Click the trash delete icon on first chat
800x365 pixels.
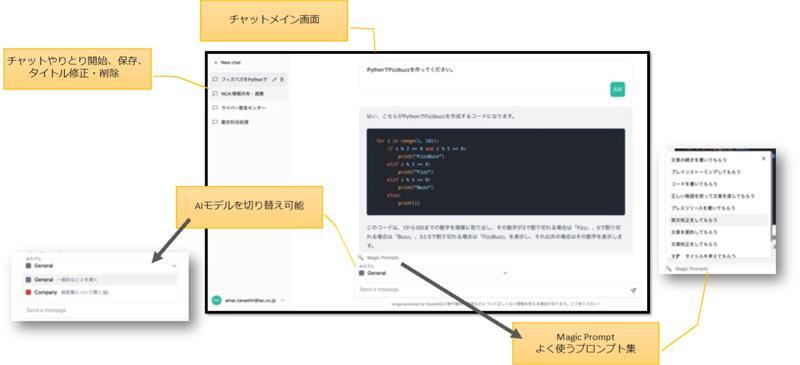282,79
